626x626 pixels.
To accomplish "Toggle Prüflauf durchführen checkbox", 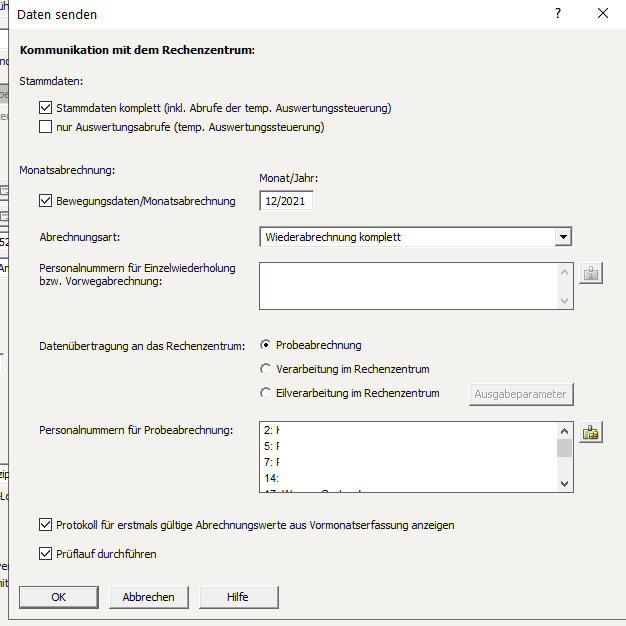I will 45,553.
